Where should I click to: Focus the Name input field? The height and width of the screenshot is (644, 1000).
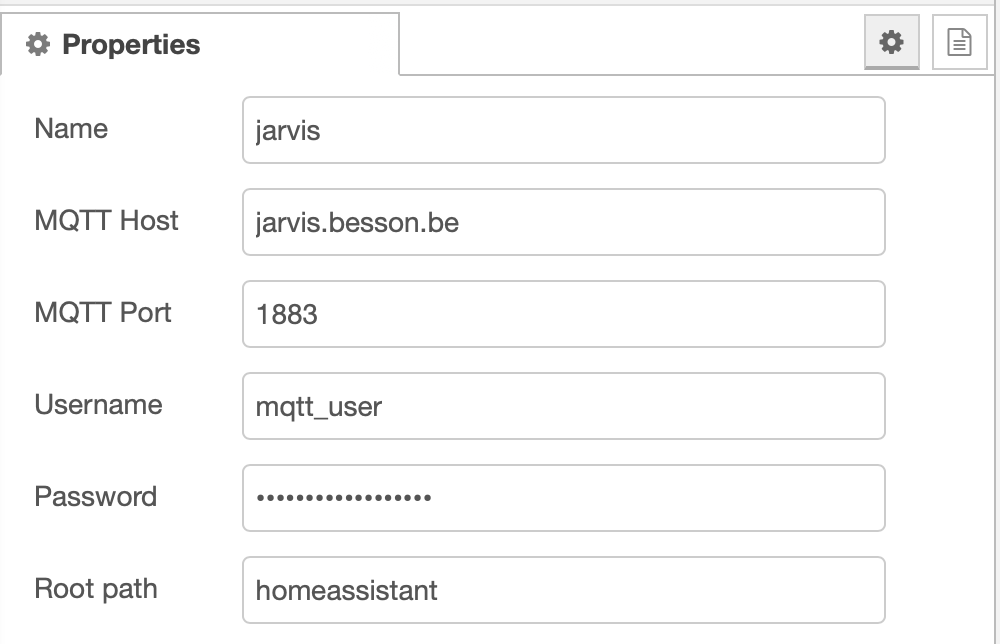[563, 130]
